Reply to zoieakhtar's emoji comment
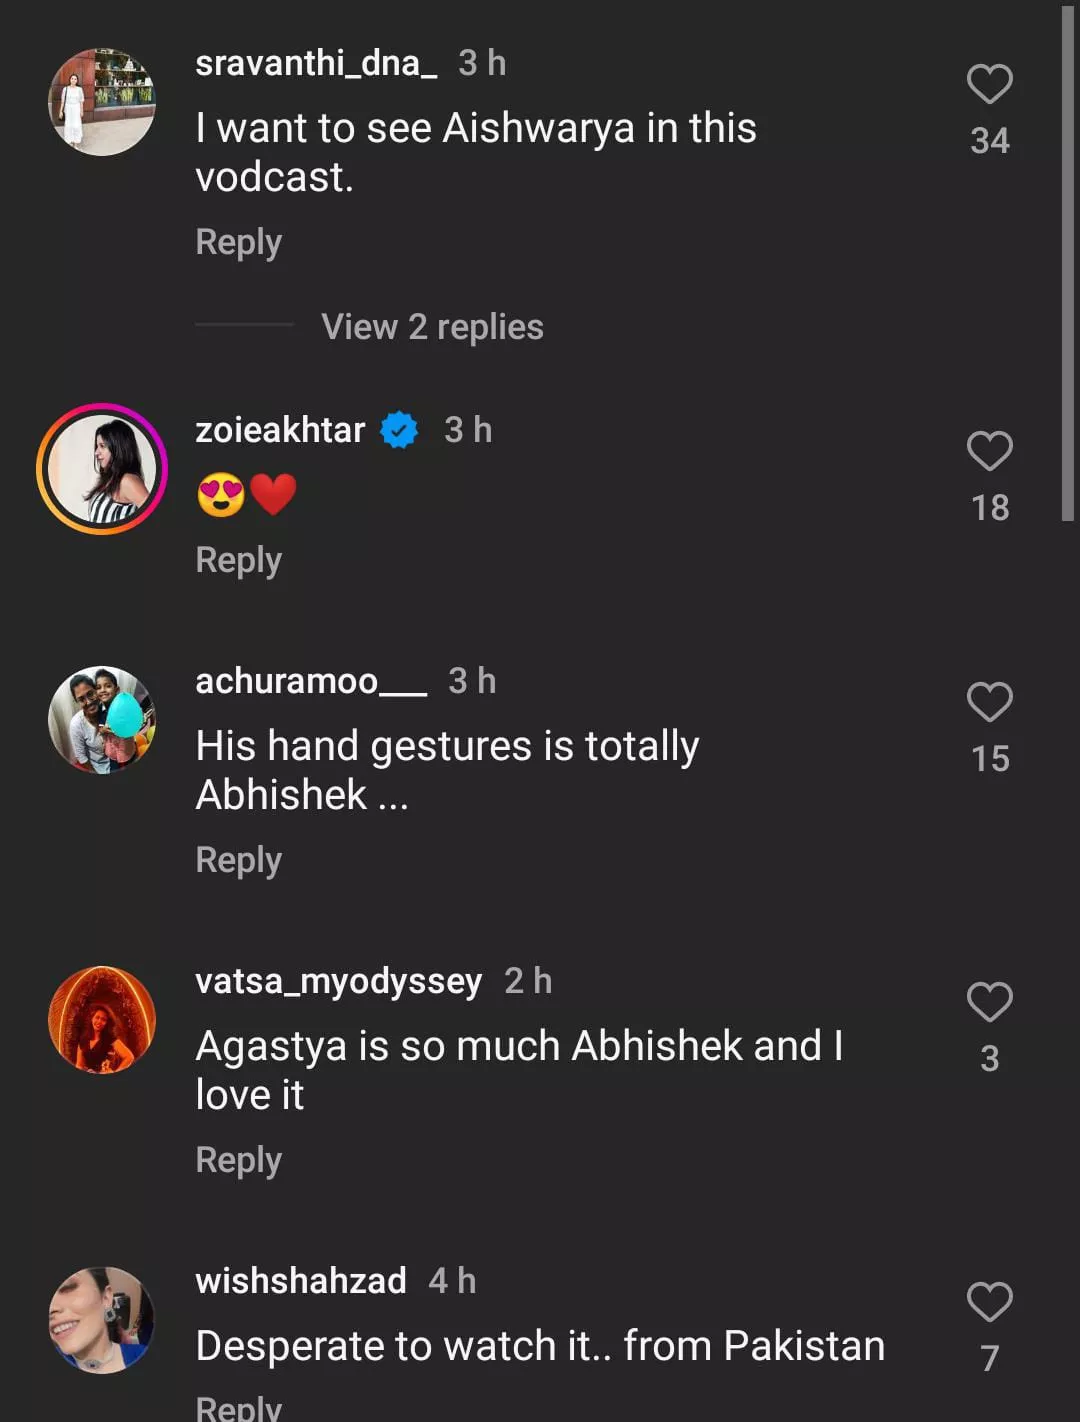Screen dimensions: 1080x1422 pos(238,560)
